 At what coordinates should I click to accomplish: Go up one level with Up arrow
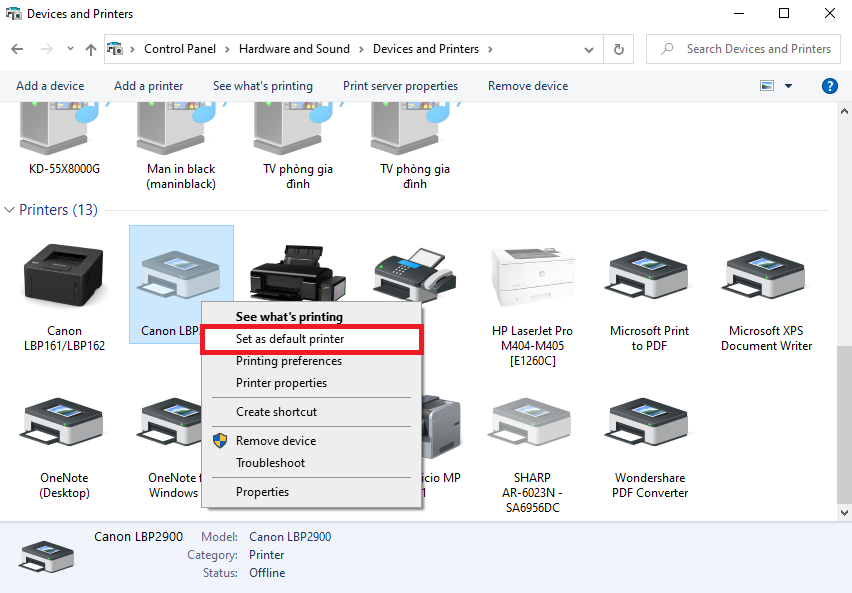pyautogui.click(x=91, y=49)
